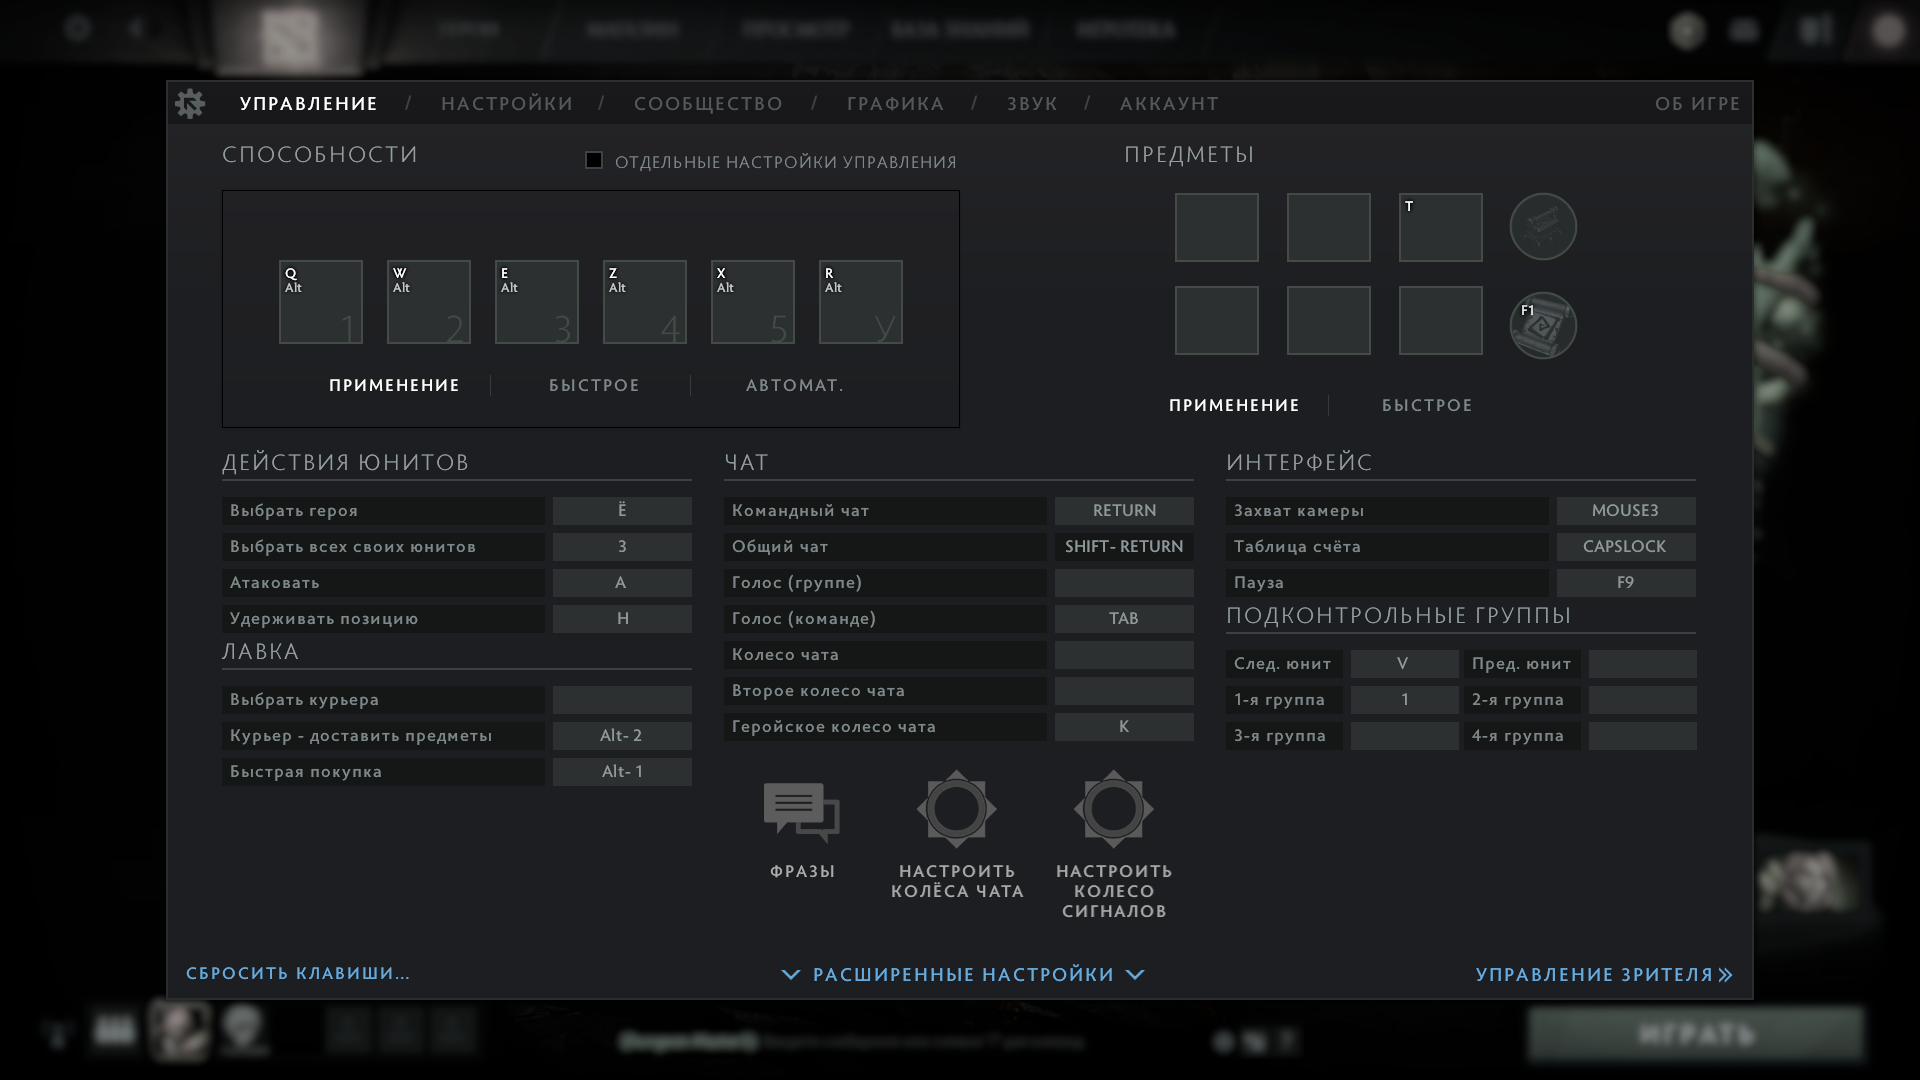This screenshot has width=1920, height=1080.
Task: Open УПРАВЛЕНИЕ ЗРИТЕЛЯ spectator controls
Action: (x=1604, y=975)
